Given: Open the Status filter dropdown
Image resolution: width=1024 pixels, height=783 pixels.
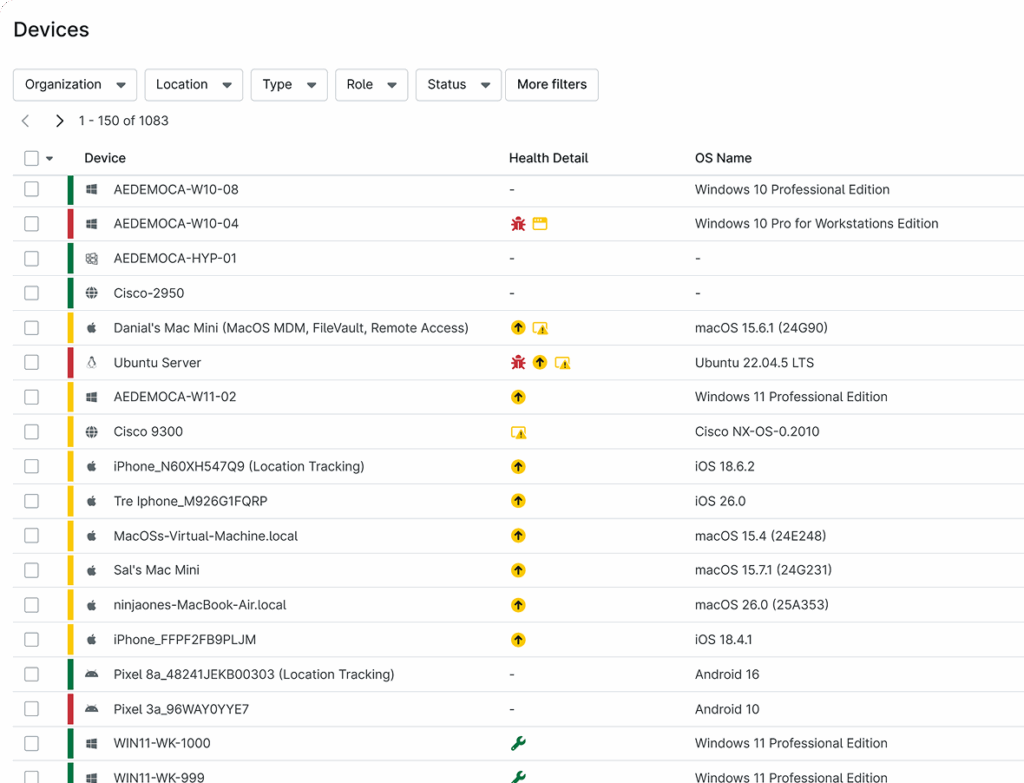Looking at the screenshot, I should 457,85.
